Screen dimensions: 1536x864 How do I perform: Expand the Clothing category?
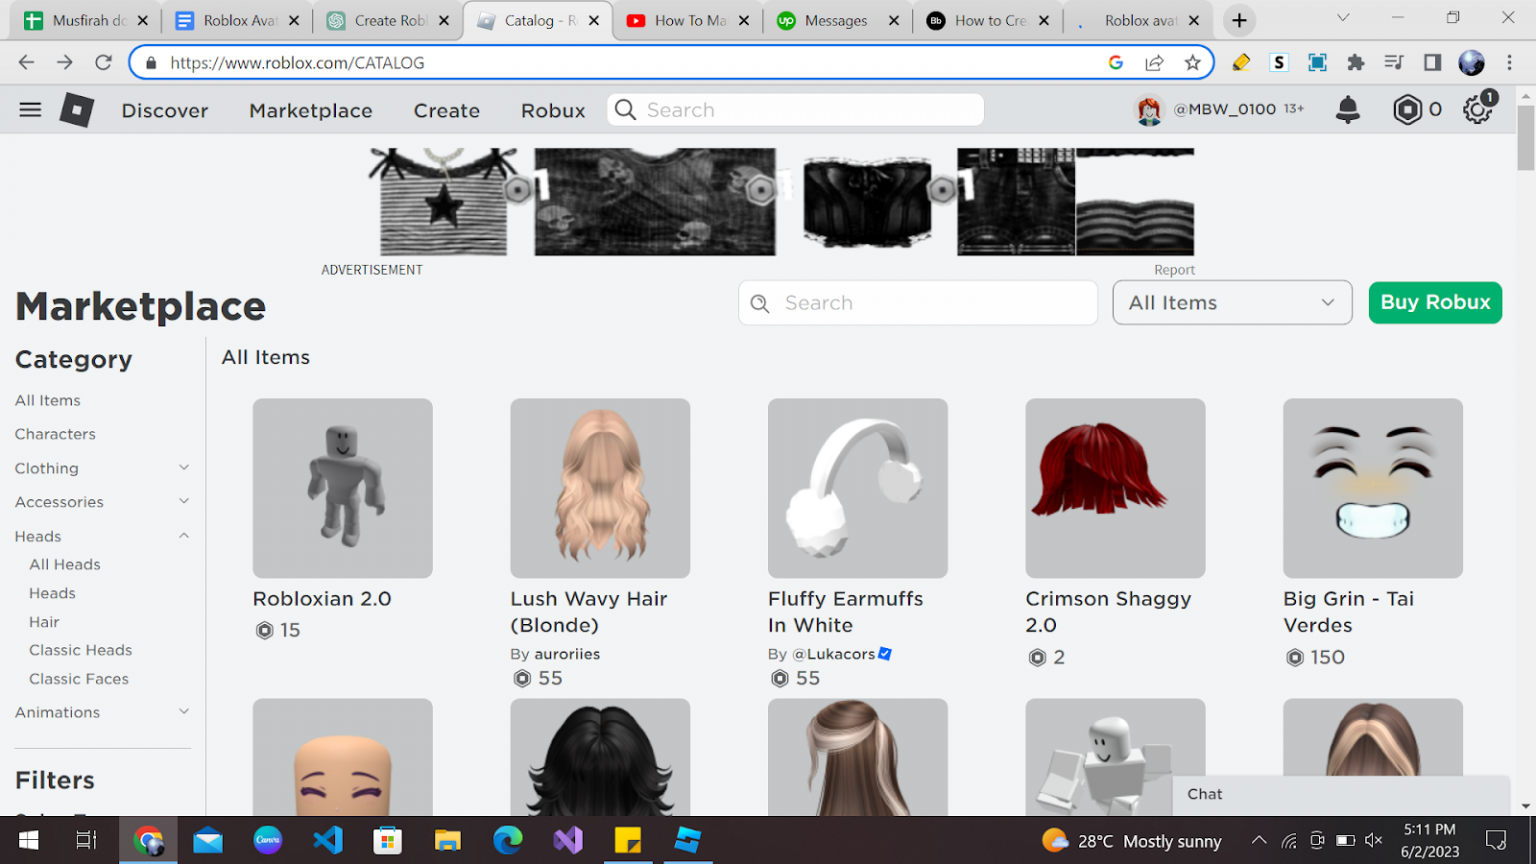[183, 467]
